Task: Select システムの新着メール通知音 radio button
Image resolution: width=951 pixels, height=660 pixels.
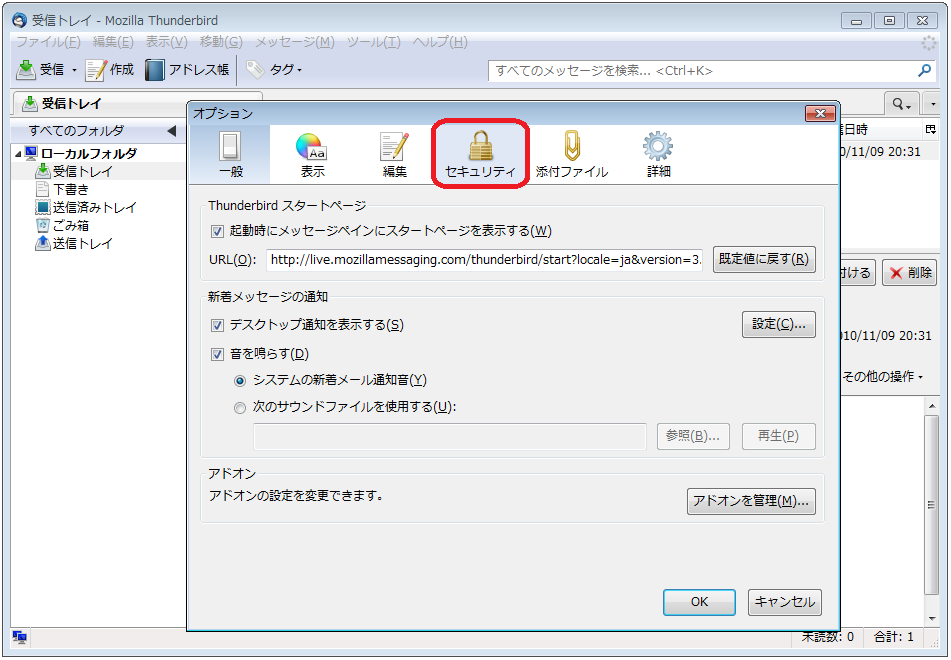Action: click(x=240, y=381)
